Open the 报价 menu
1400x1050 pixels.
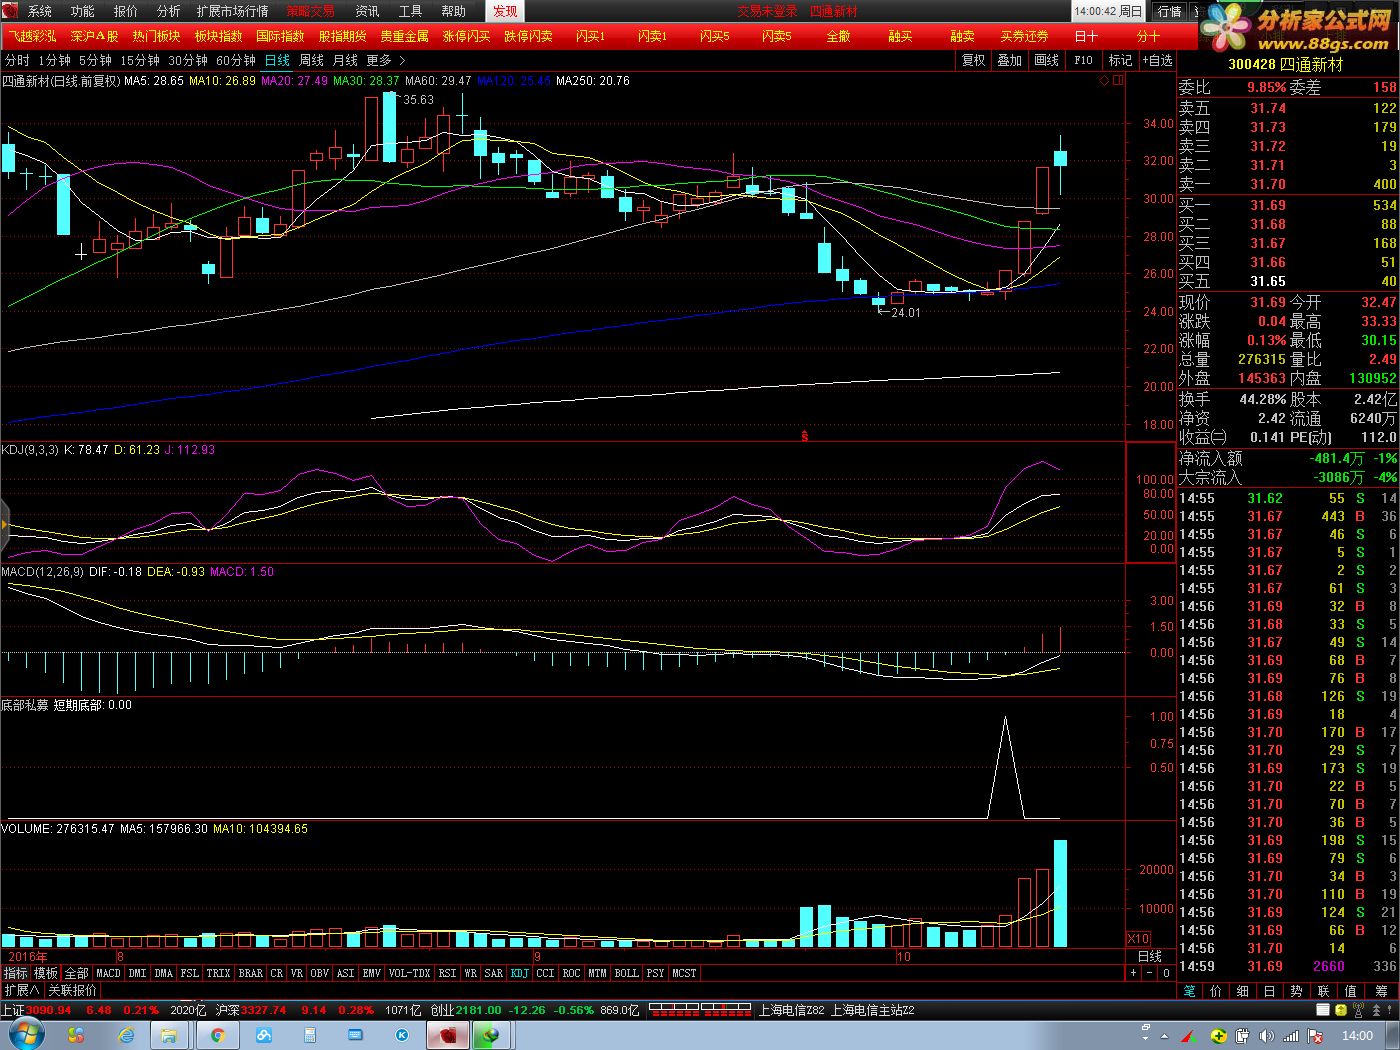125,11
